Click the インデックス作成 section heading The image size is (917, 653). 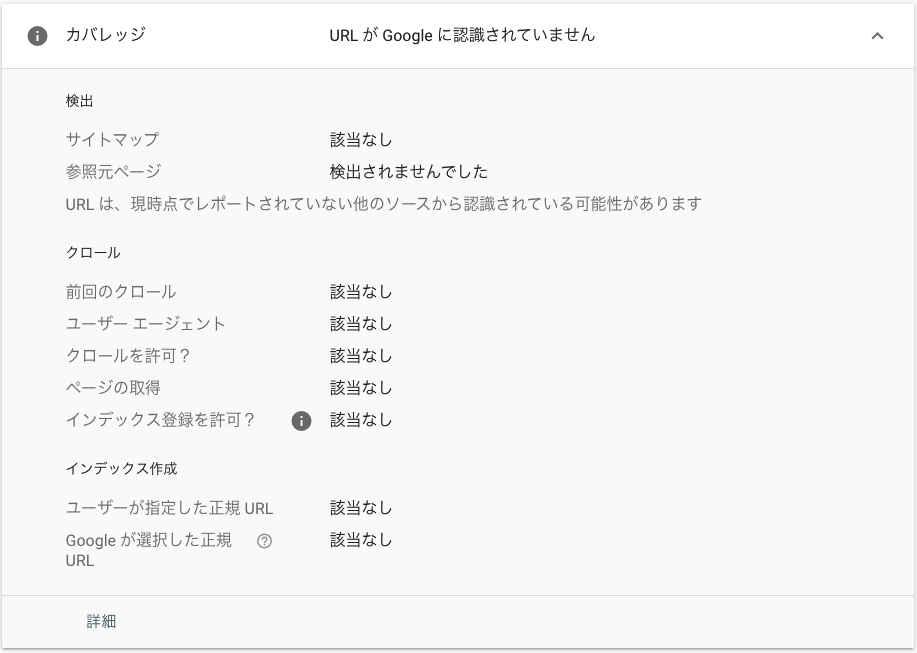click(121, 469)
